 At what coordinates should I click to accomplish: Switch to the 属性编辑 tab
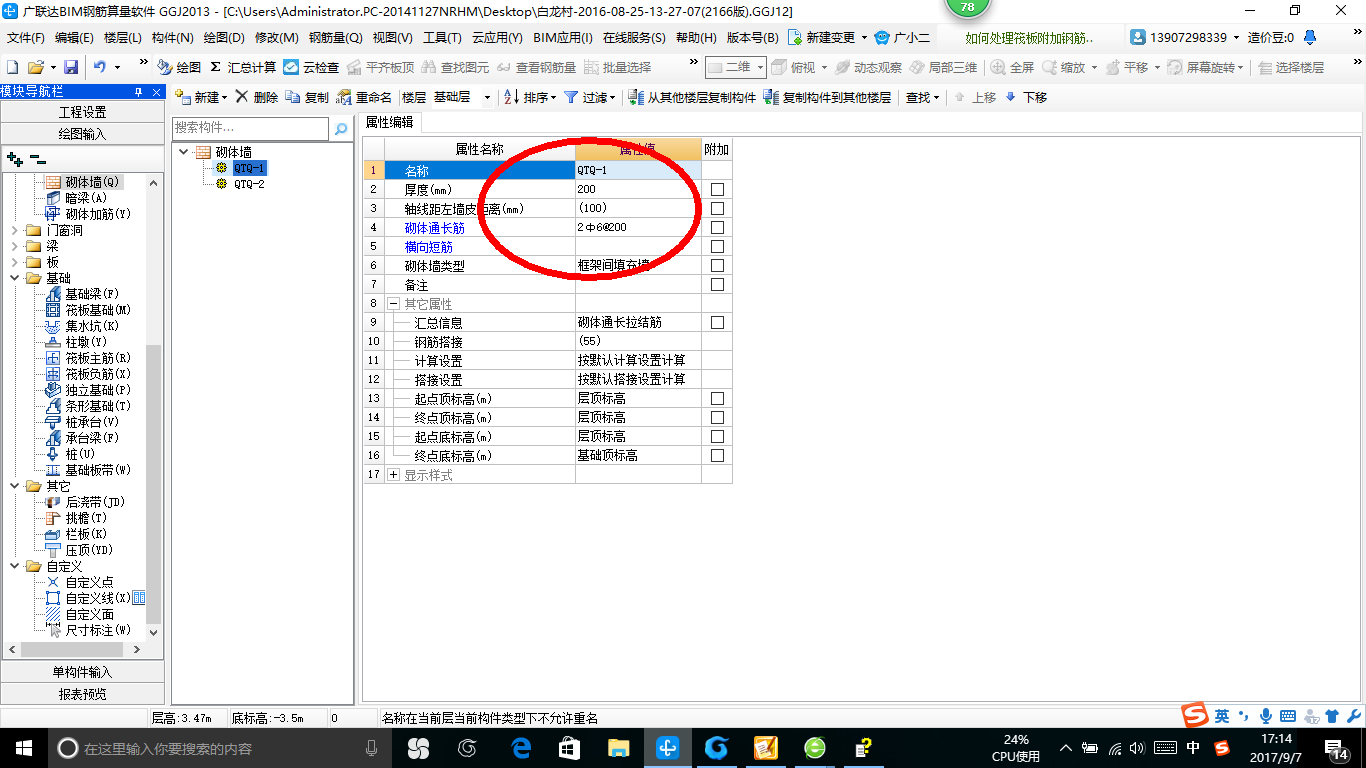point(390,122)
